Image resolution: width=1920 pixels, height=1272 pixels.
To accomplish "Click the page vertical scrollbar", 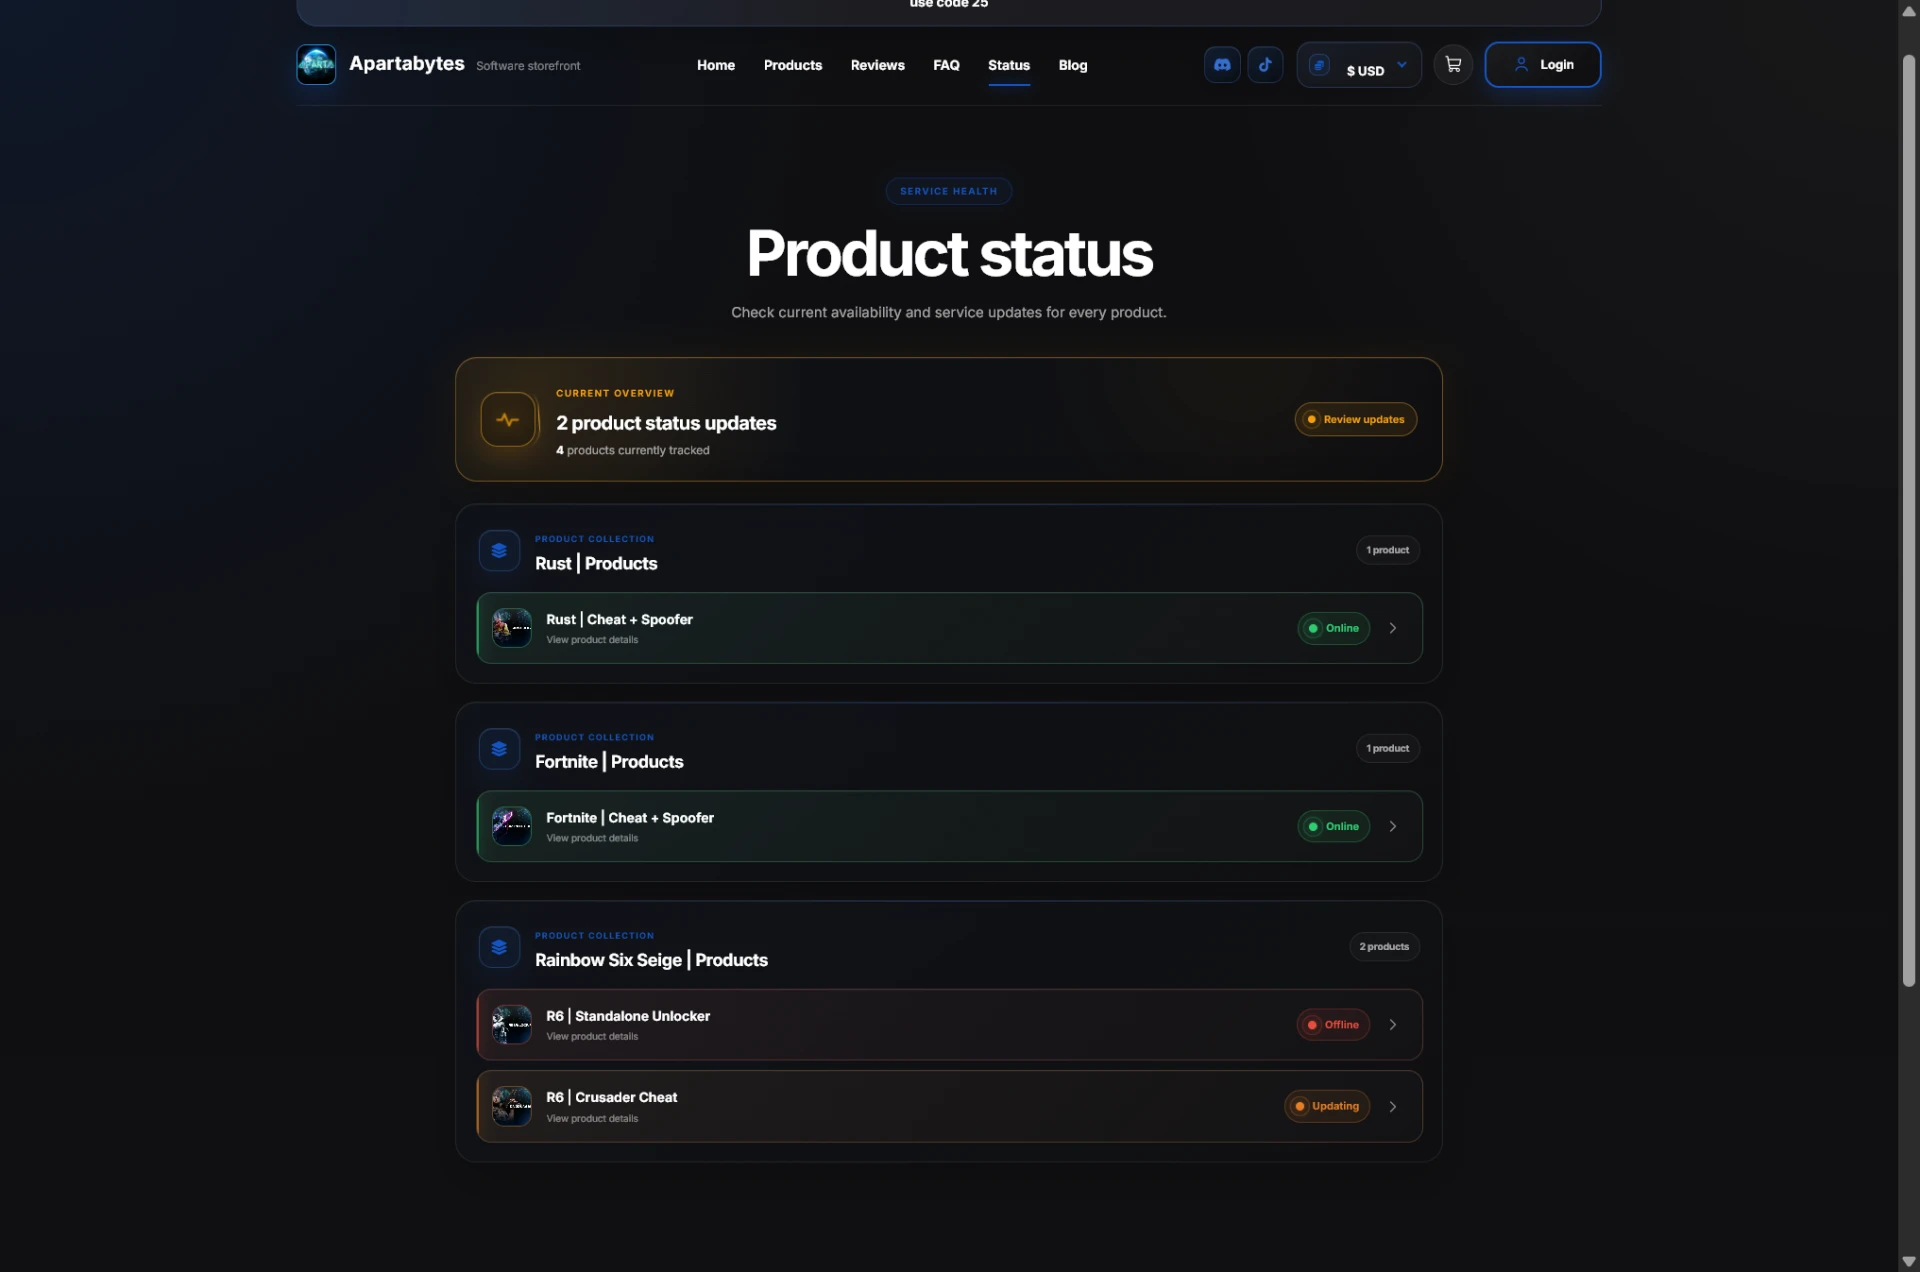I will (1908, 520).
